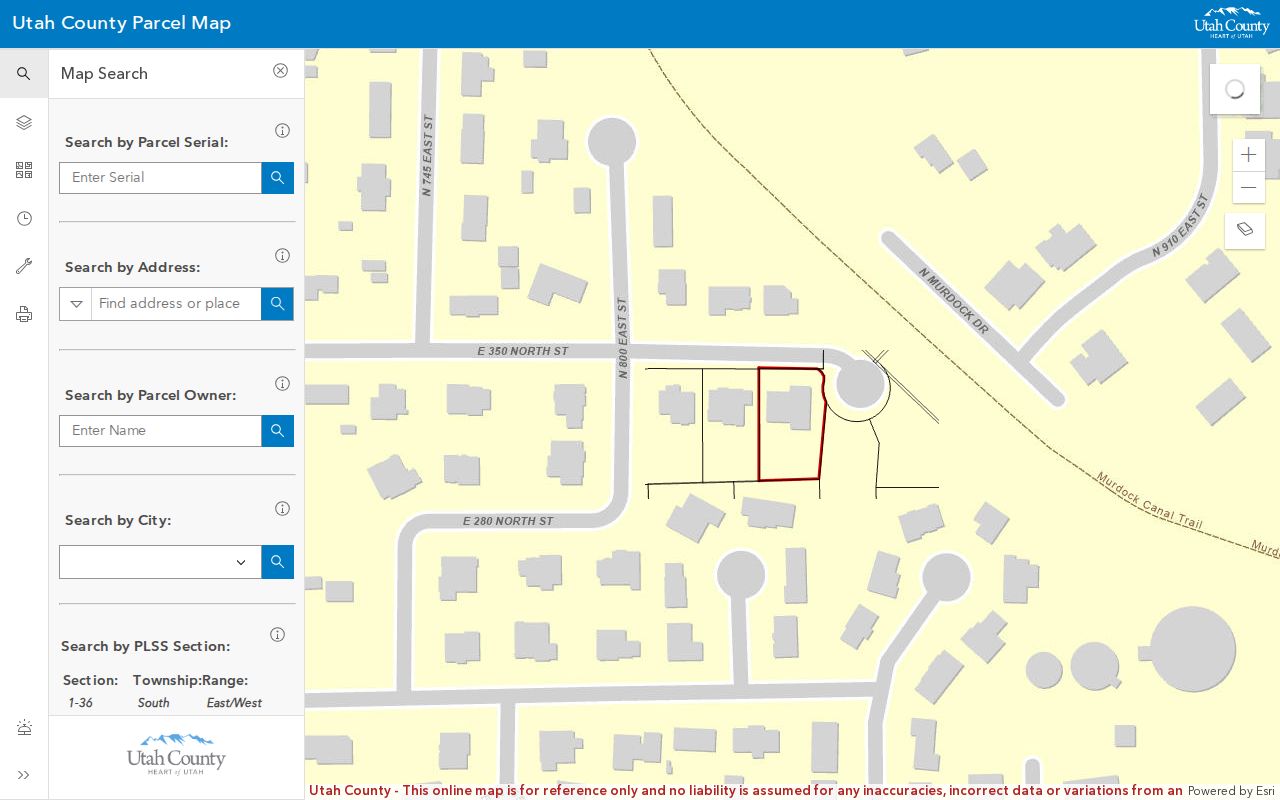Click the Utah County logo below the search panel
This screenshot has width=1280, height=800.
176,755
